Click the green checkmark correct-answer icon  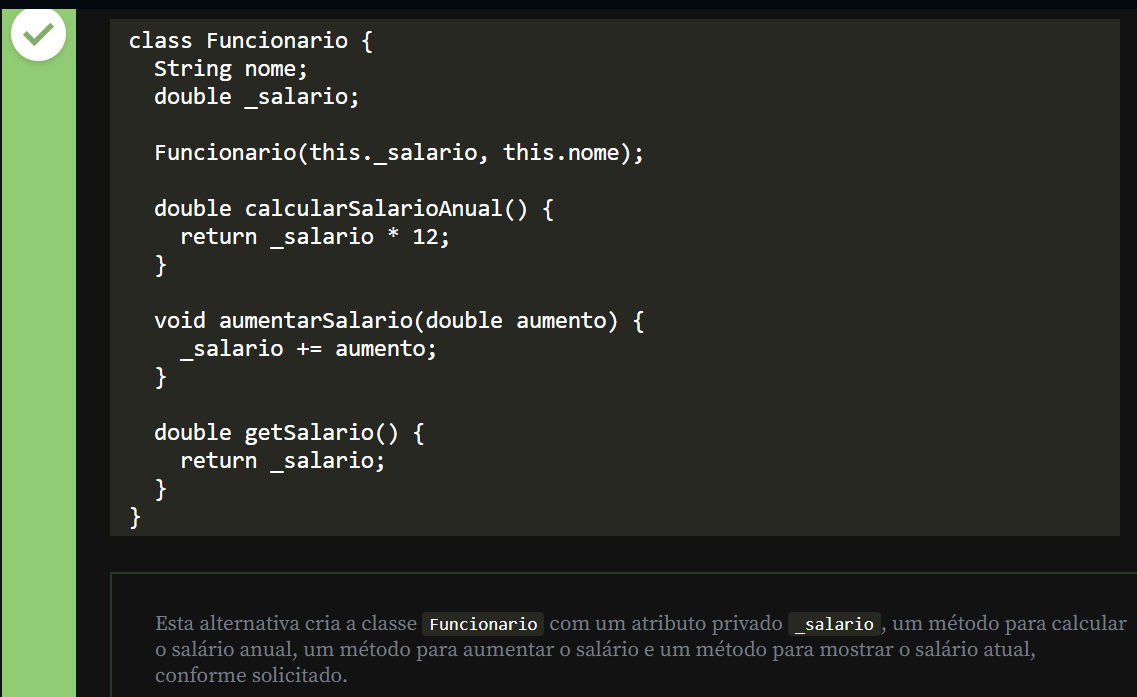pos(38,35)
